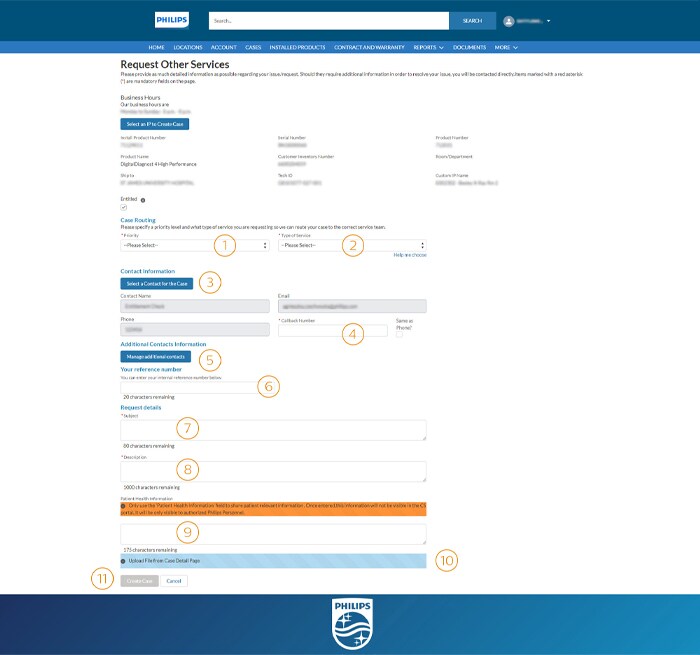Go to the Cases tab
The image size is (700, 655).
pos(253,47)
